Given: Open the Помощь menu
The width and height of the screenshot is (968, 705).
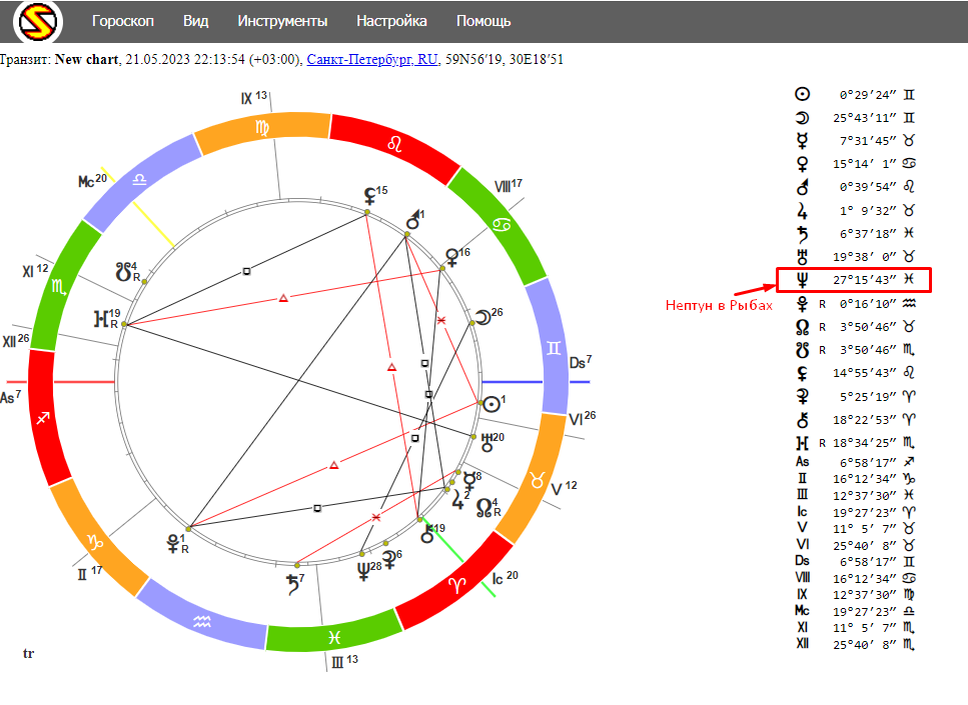Looking at the screenshot, I should (x=483, y=21).
